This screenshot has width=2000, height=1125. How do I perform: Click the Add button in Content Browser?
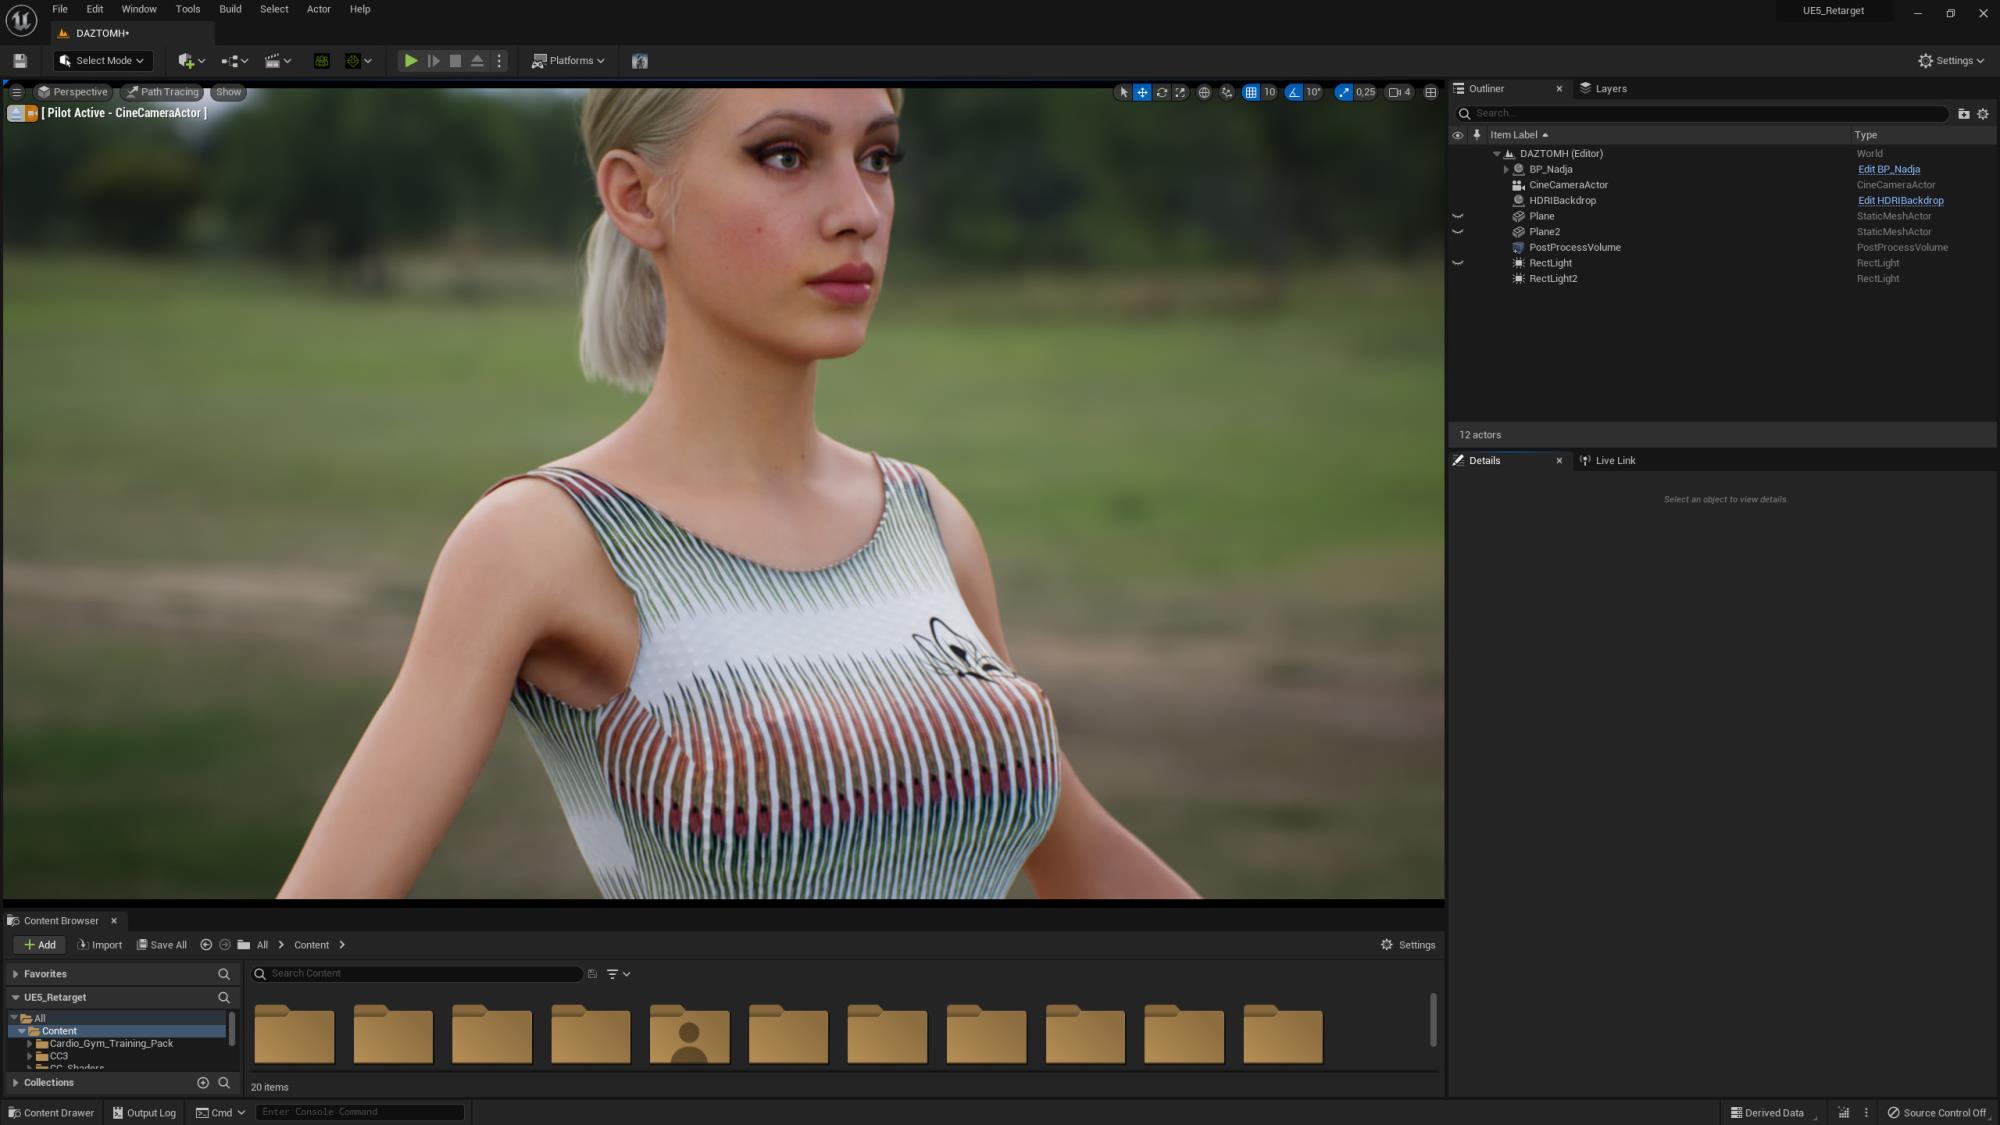coord(39,945)
